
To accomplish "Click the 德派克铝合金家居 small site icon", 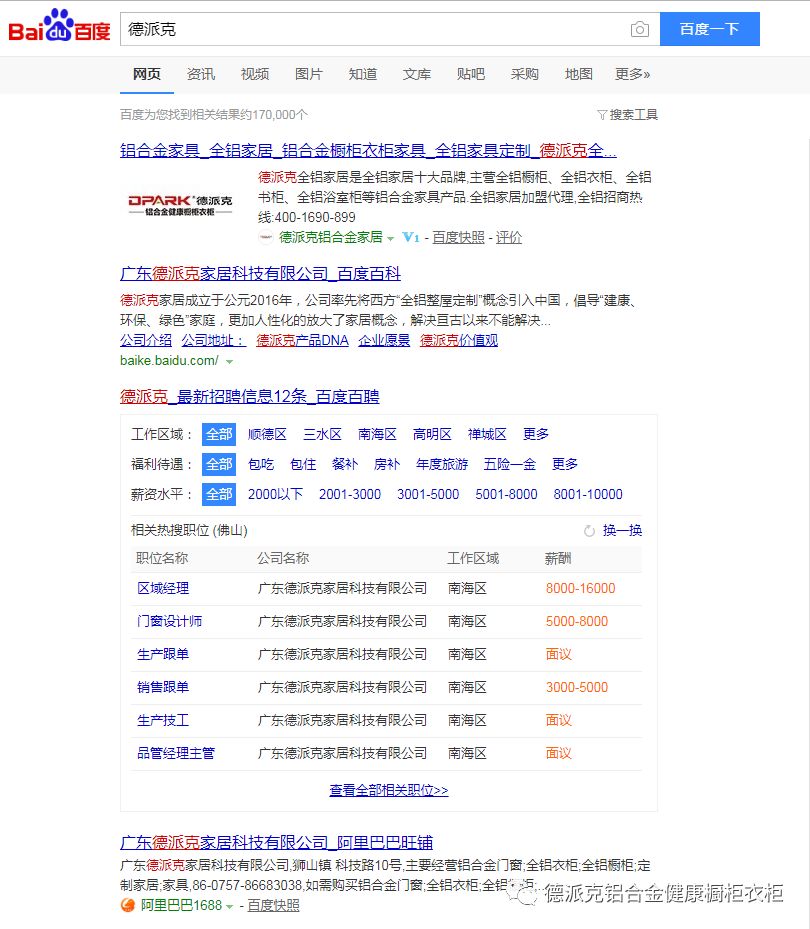I will click(266, 238).
